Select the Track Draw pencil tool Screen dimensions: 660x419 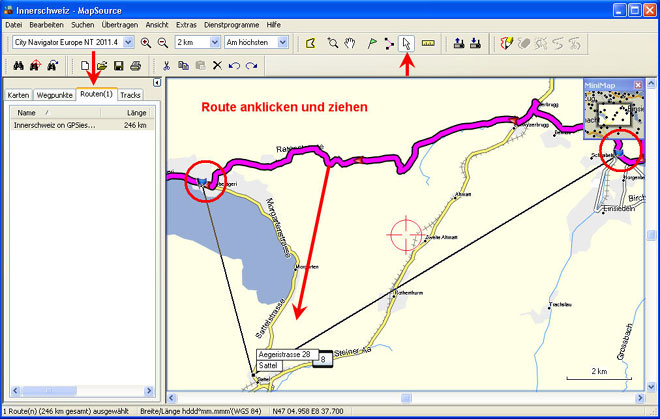[x=506, y=43]
